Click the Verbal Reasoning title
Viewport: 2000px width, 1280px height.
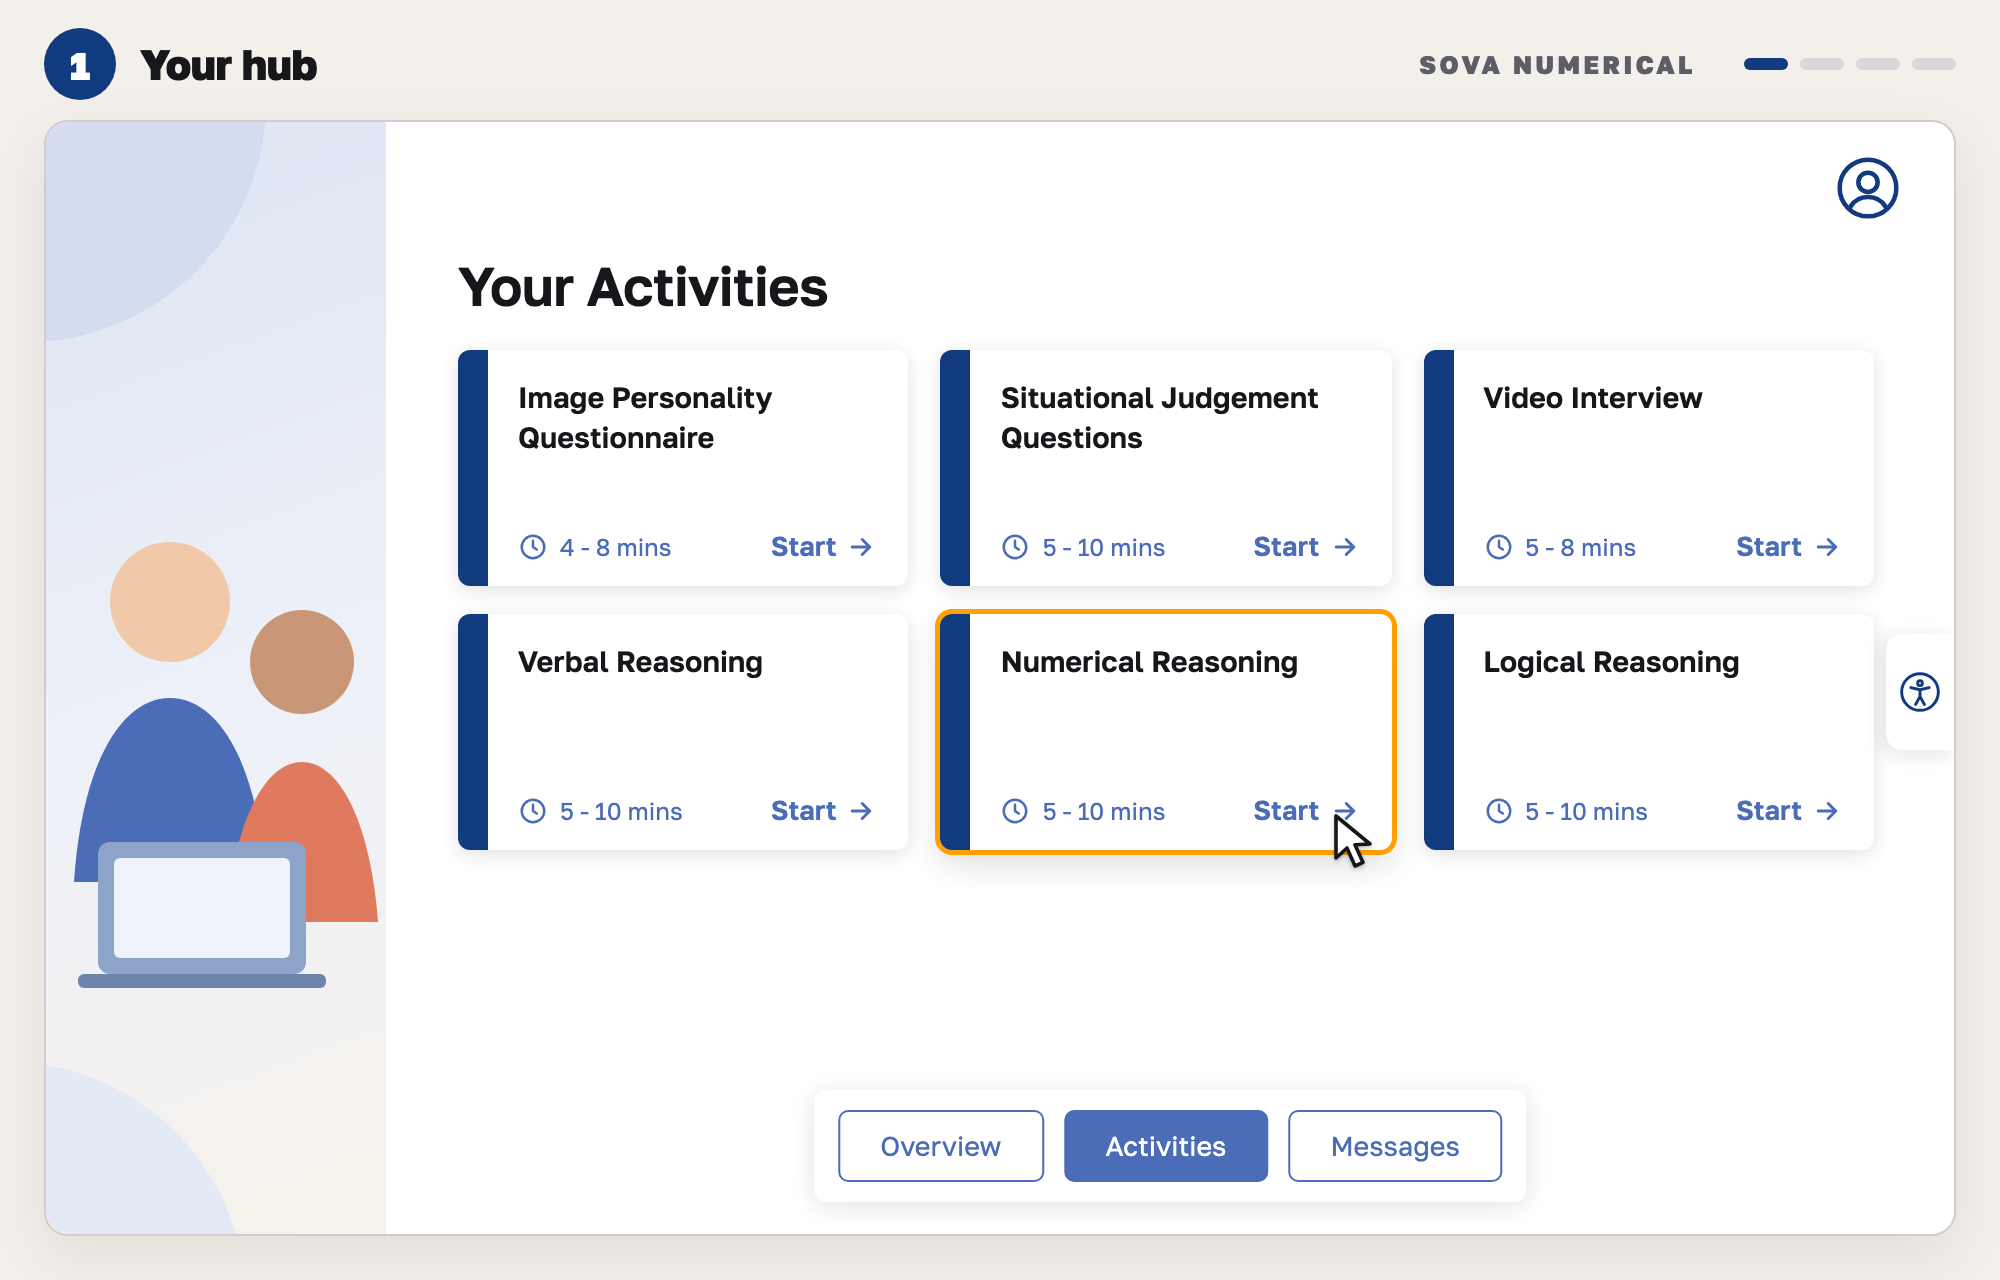[640, 662]
